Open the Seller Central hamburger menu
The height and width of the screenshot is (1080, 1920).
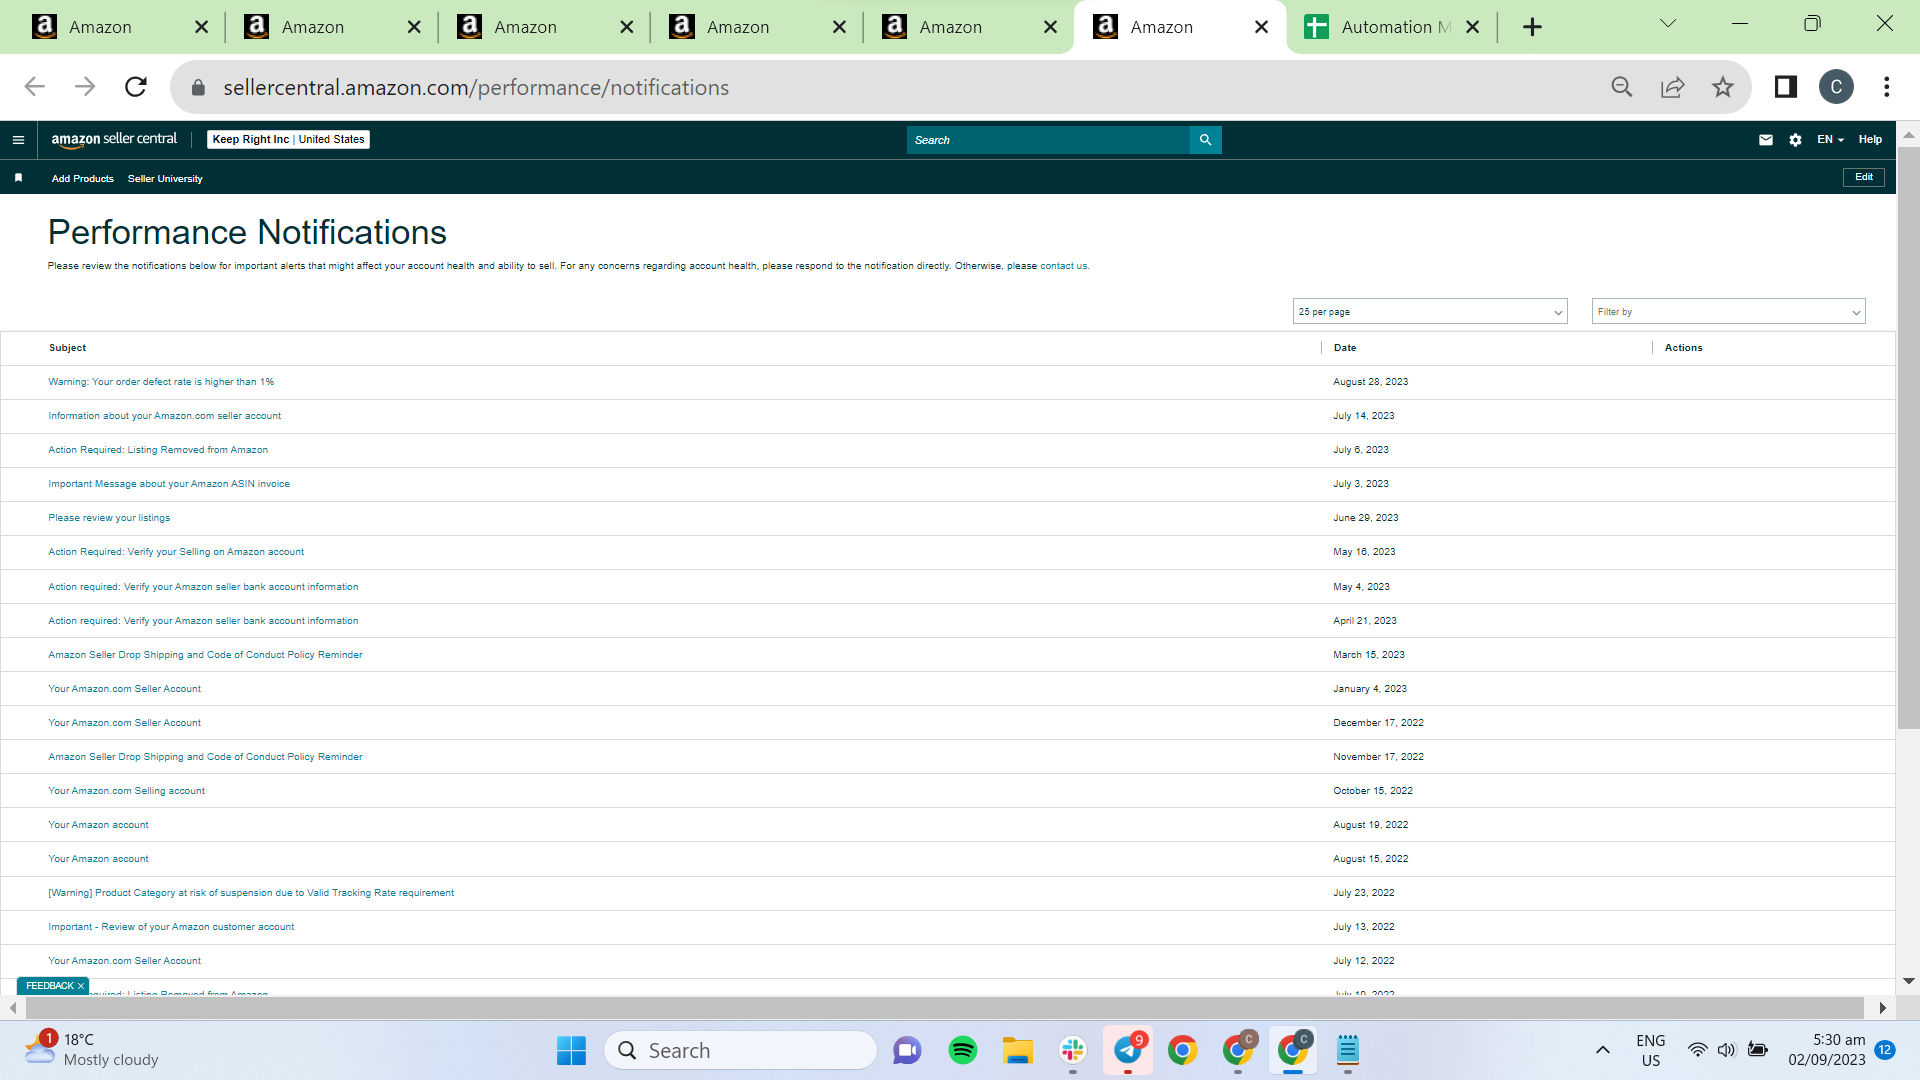point(18,140)
